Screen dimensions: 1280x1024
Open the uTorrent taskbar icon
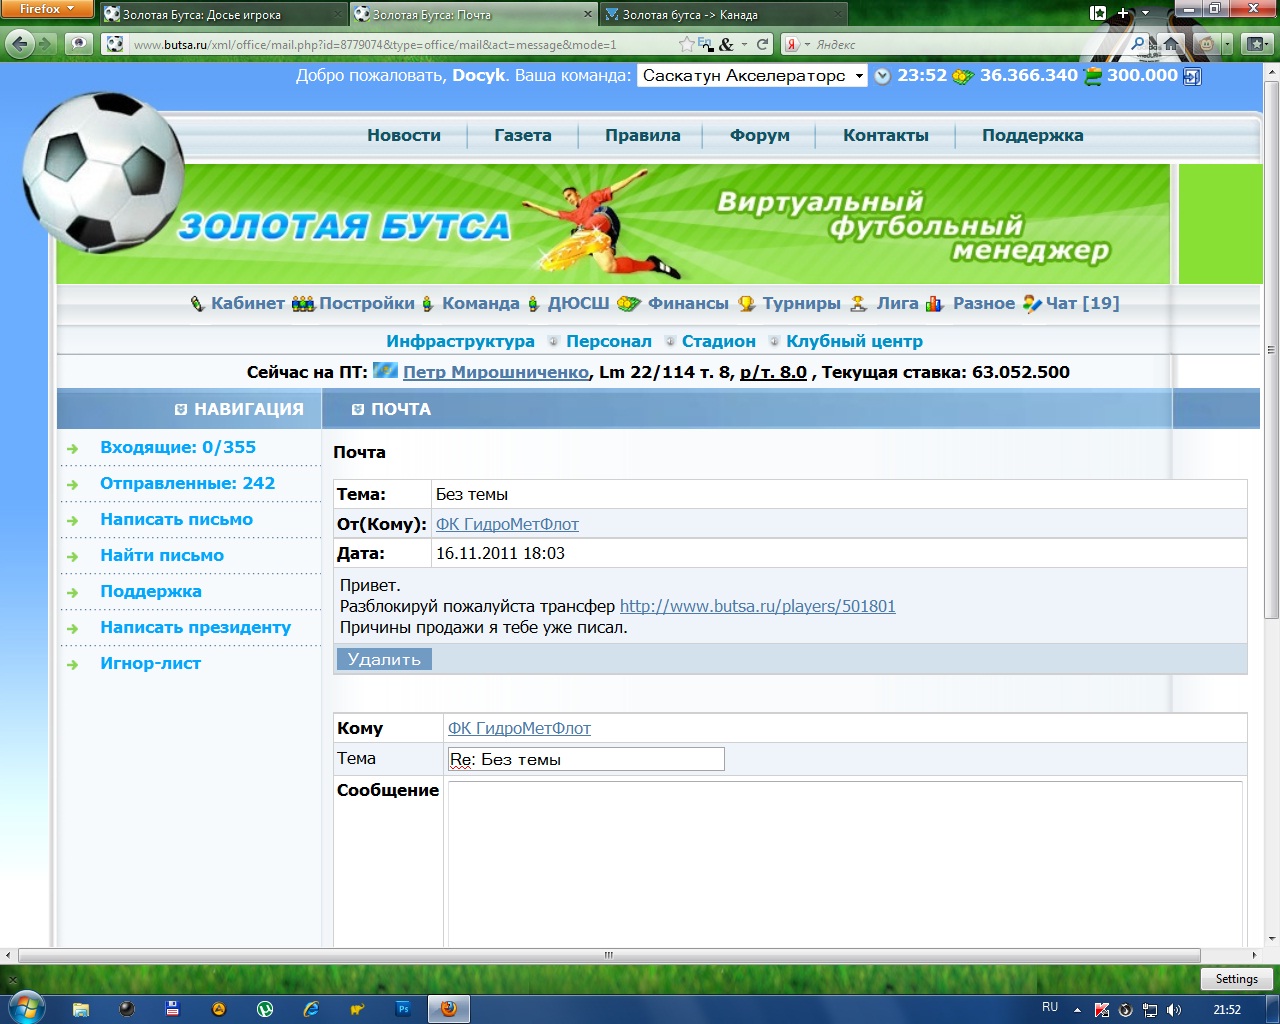pyautogui.click(x=265, y=1009)
